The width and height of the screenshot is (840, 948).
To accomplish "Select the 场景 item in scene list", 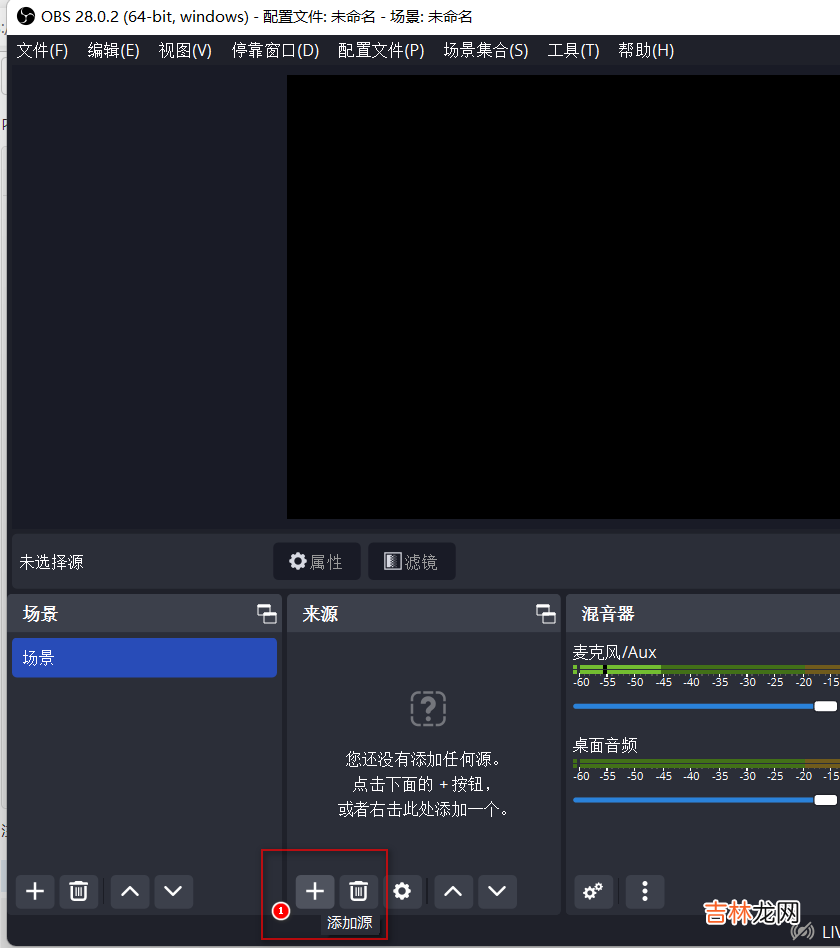I will tap(144, 658).
